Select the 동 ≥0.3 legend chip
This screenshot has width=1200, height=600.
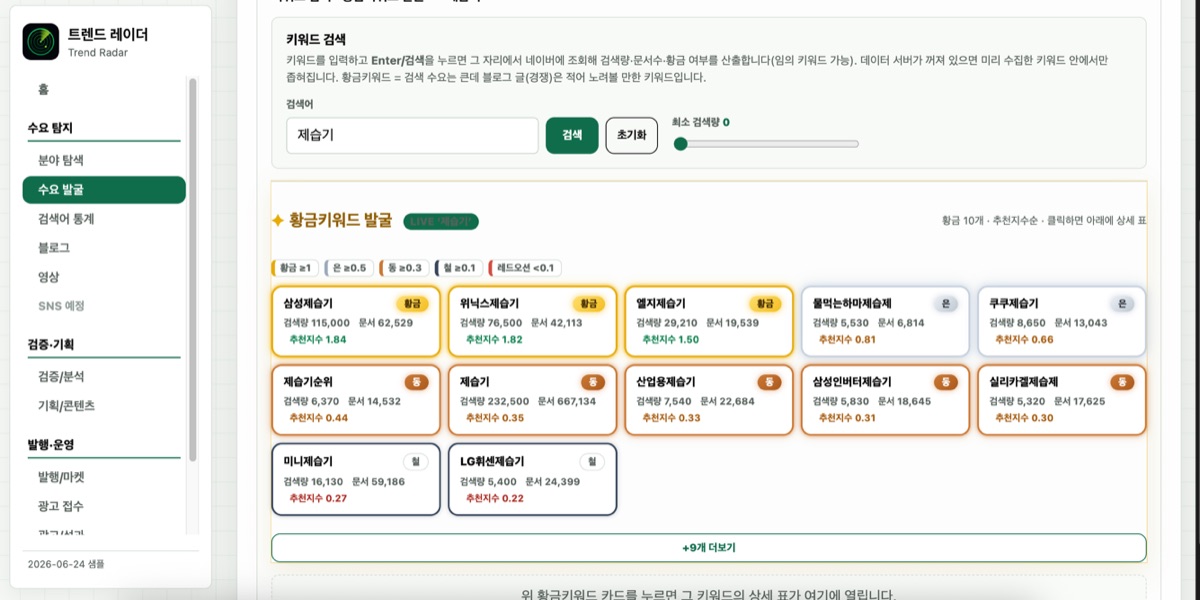tap(404, 268)
